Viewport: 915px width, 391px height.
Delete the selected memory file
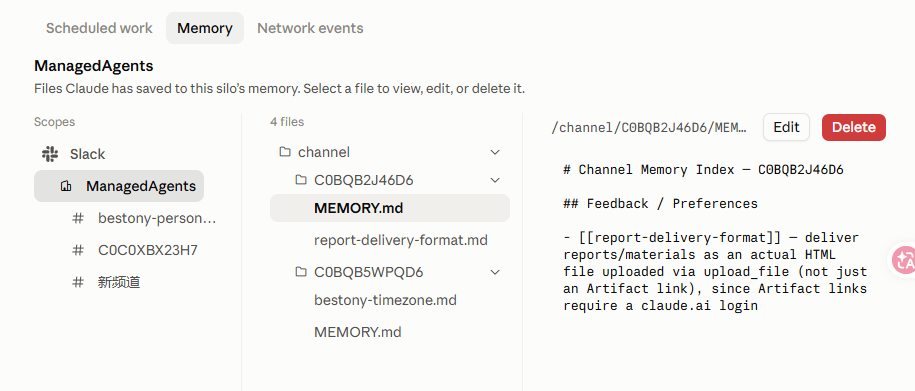(x=854, y=127)
